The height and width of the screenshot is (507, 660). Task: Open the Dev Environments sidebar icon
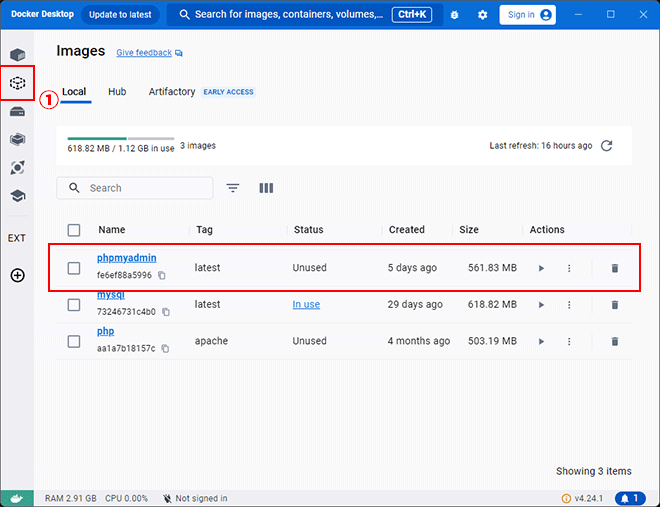(17, 139)
